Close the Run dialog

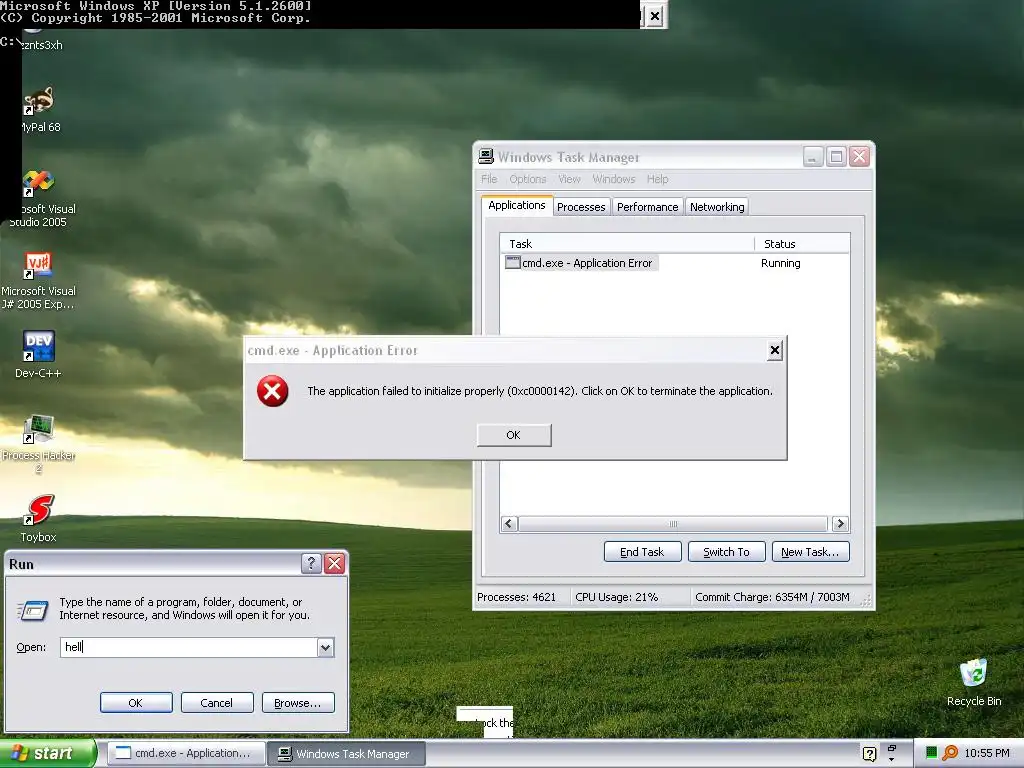point(334,564)
